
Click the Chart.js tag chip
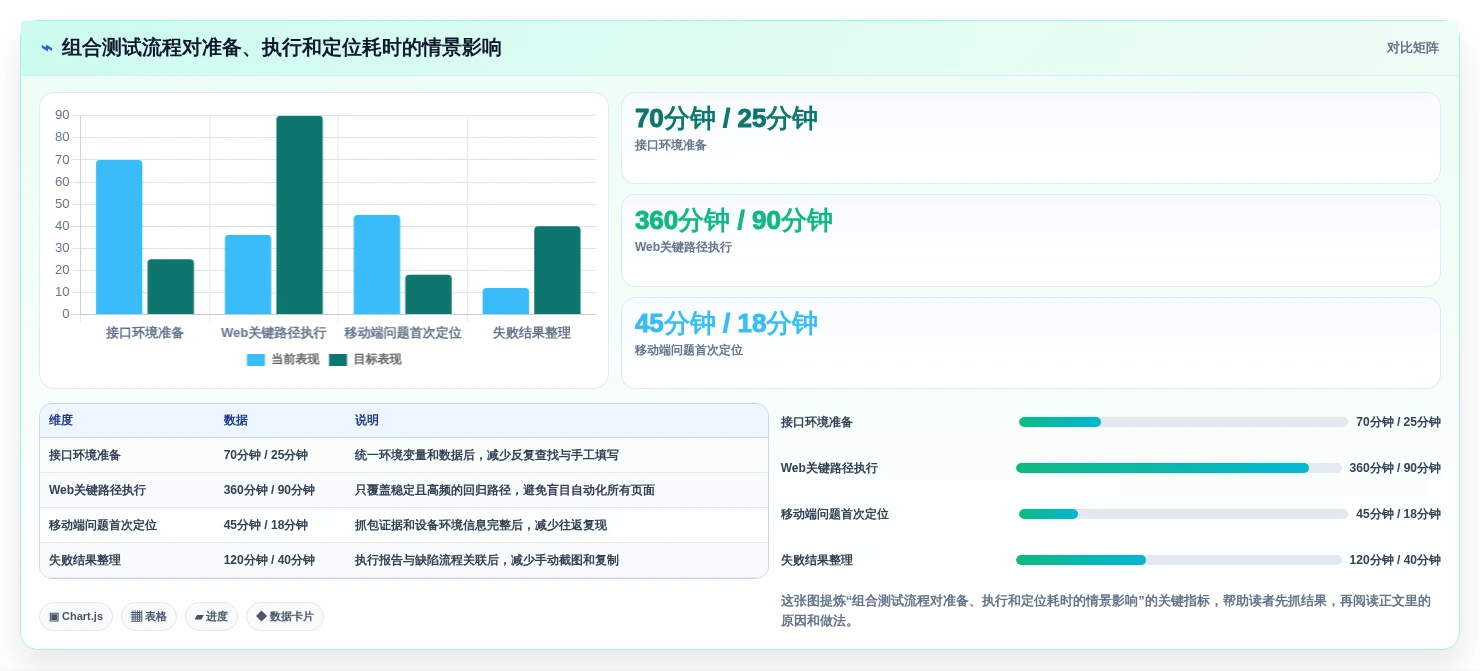[x=76, y=616]
